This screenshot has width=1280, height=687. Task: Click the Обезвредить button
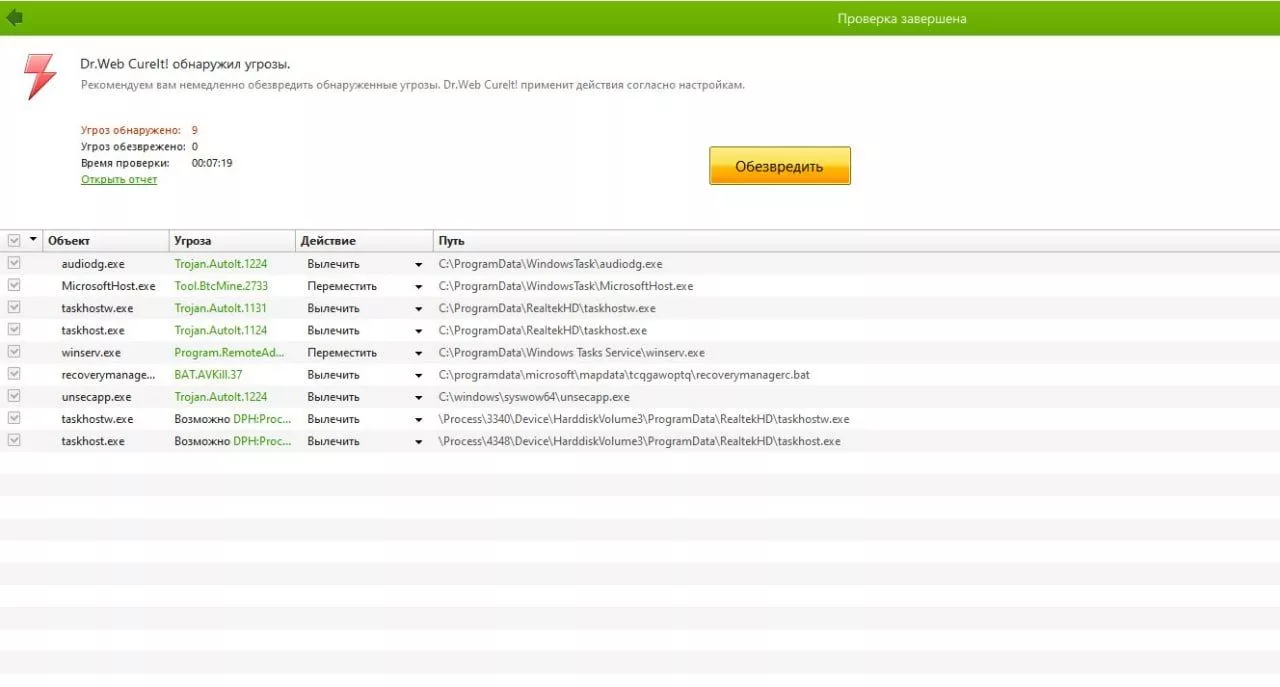780,166
